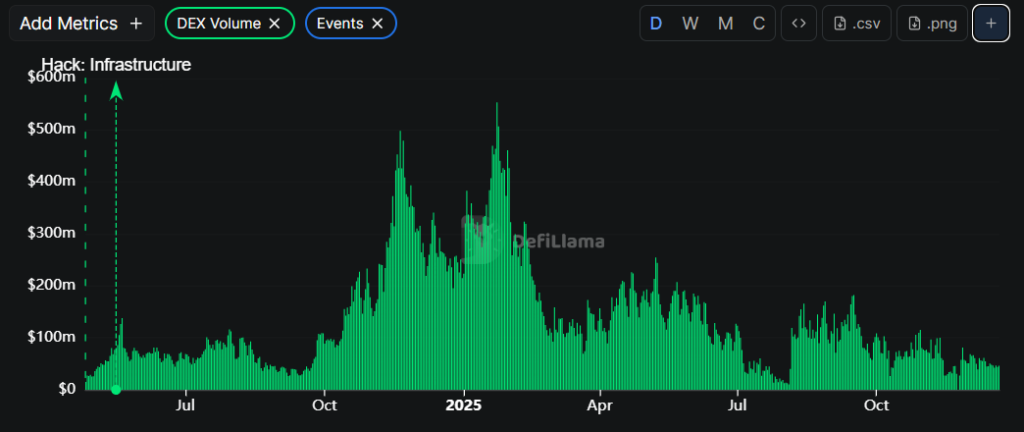This screenshot has width=1024, height=432.
Task: Click the $400m y-axis label
Action: point(52,181)
